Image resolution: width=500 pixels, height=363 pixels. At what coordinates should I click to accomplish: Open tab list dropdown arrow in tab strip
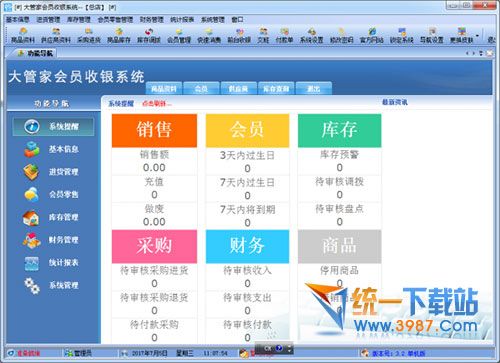[481, 53]
